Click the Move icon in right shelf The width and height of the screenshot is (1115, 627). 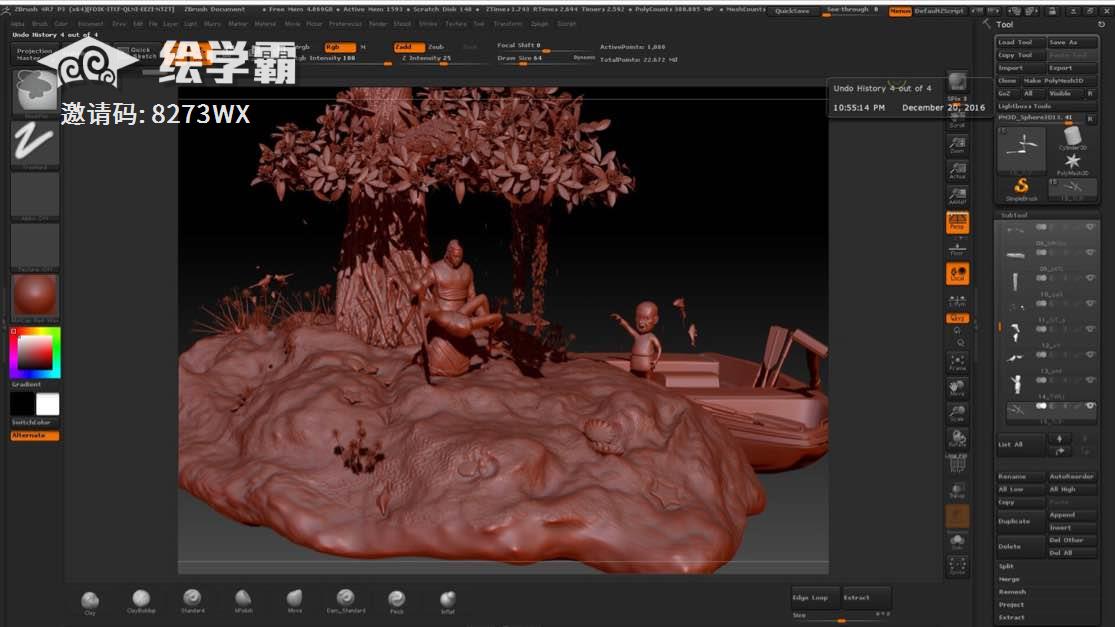tap(957, 388)
